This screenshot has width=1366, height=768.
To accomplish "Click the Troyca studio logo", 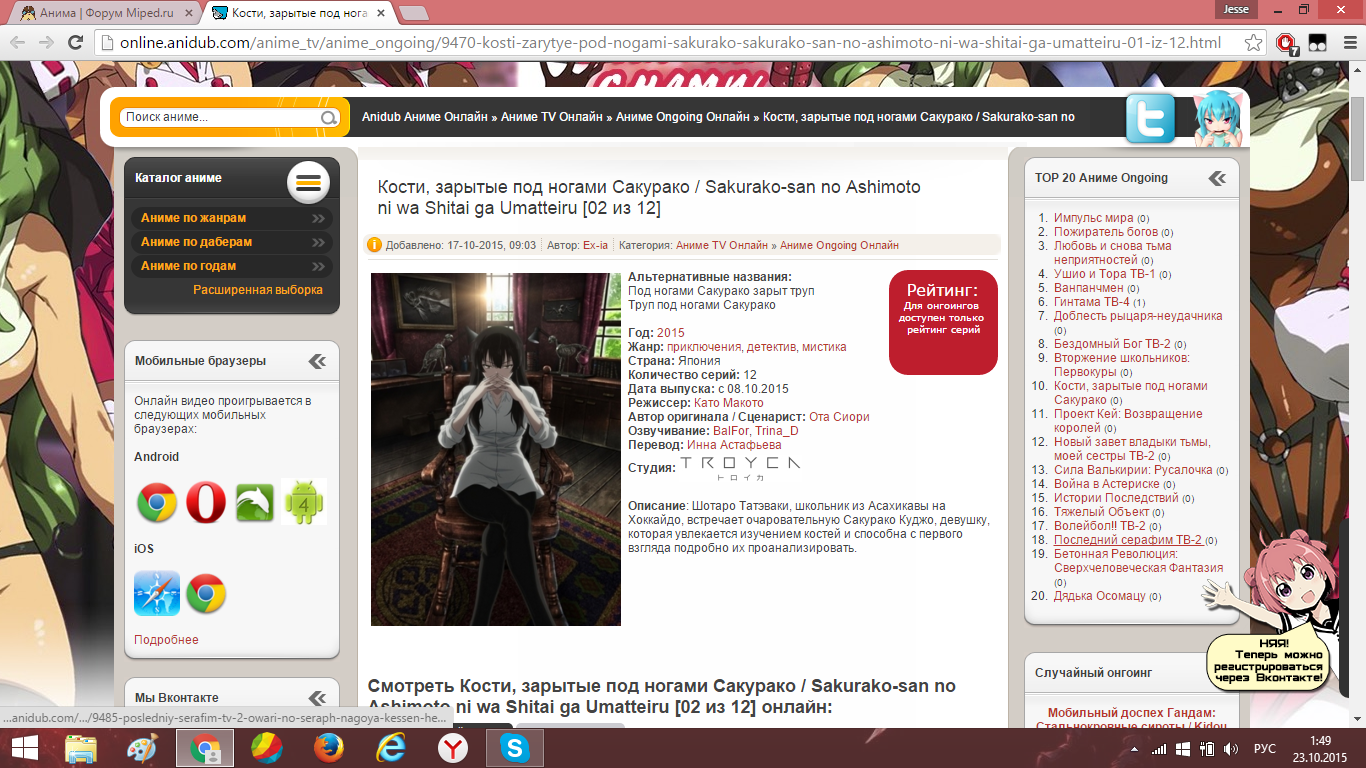I will click(x=740, y=469).
